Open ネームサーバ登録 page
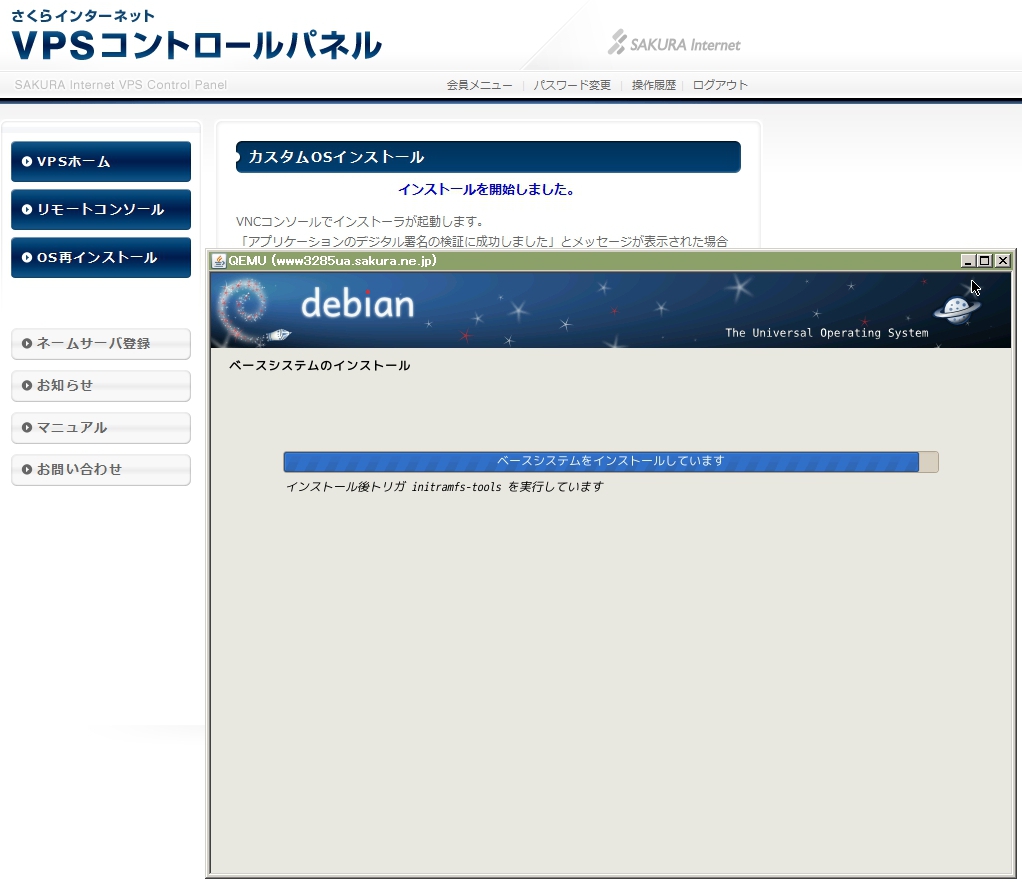 pyautogui.click(x=101, y=344)
